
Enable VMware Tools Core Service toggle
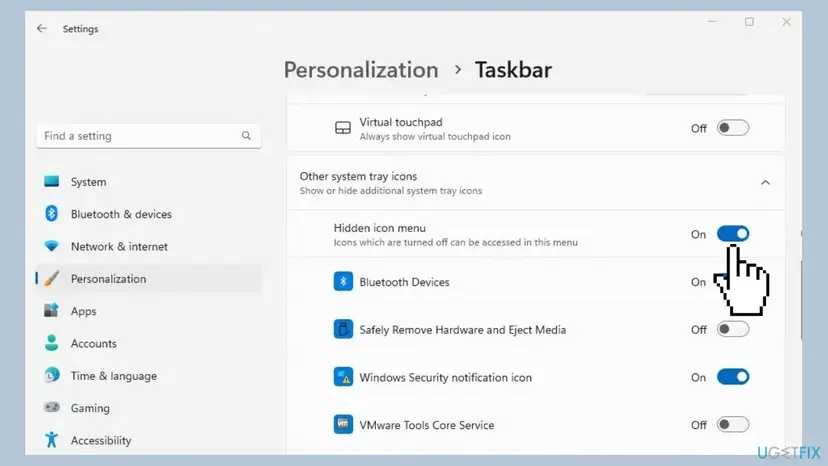tap(733, 424)
